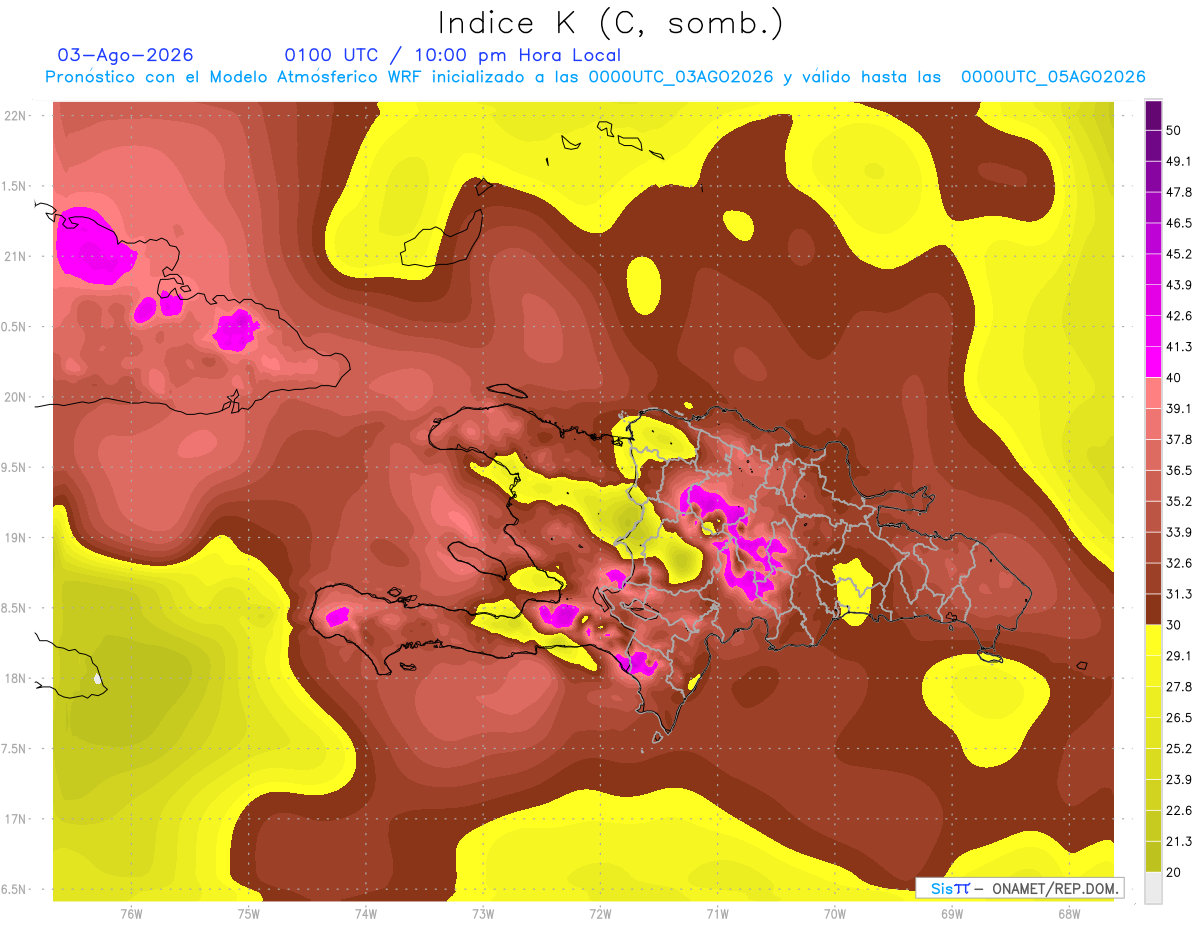Click the latitude axis label "20N"
Image resolution: width=1200 pixels, height=927 pixels.
point(15,397)
